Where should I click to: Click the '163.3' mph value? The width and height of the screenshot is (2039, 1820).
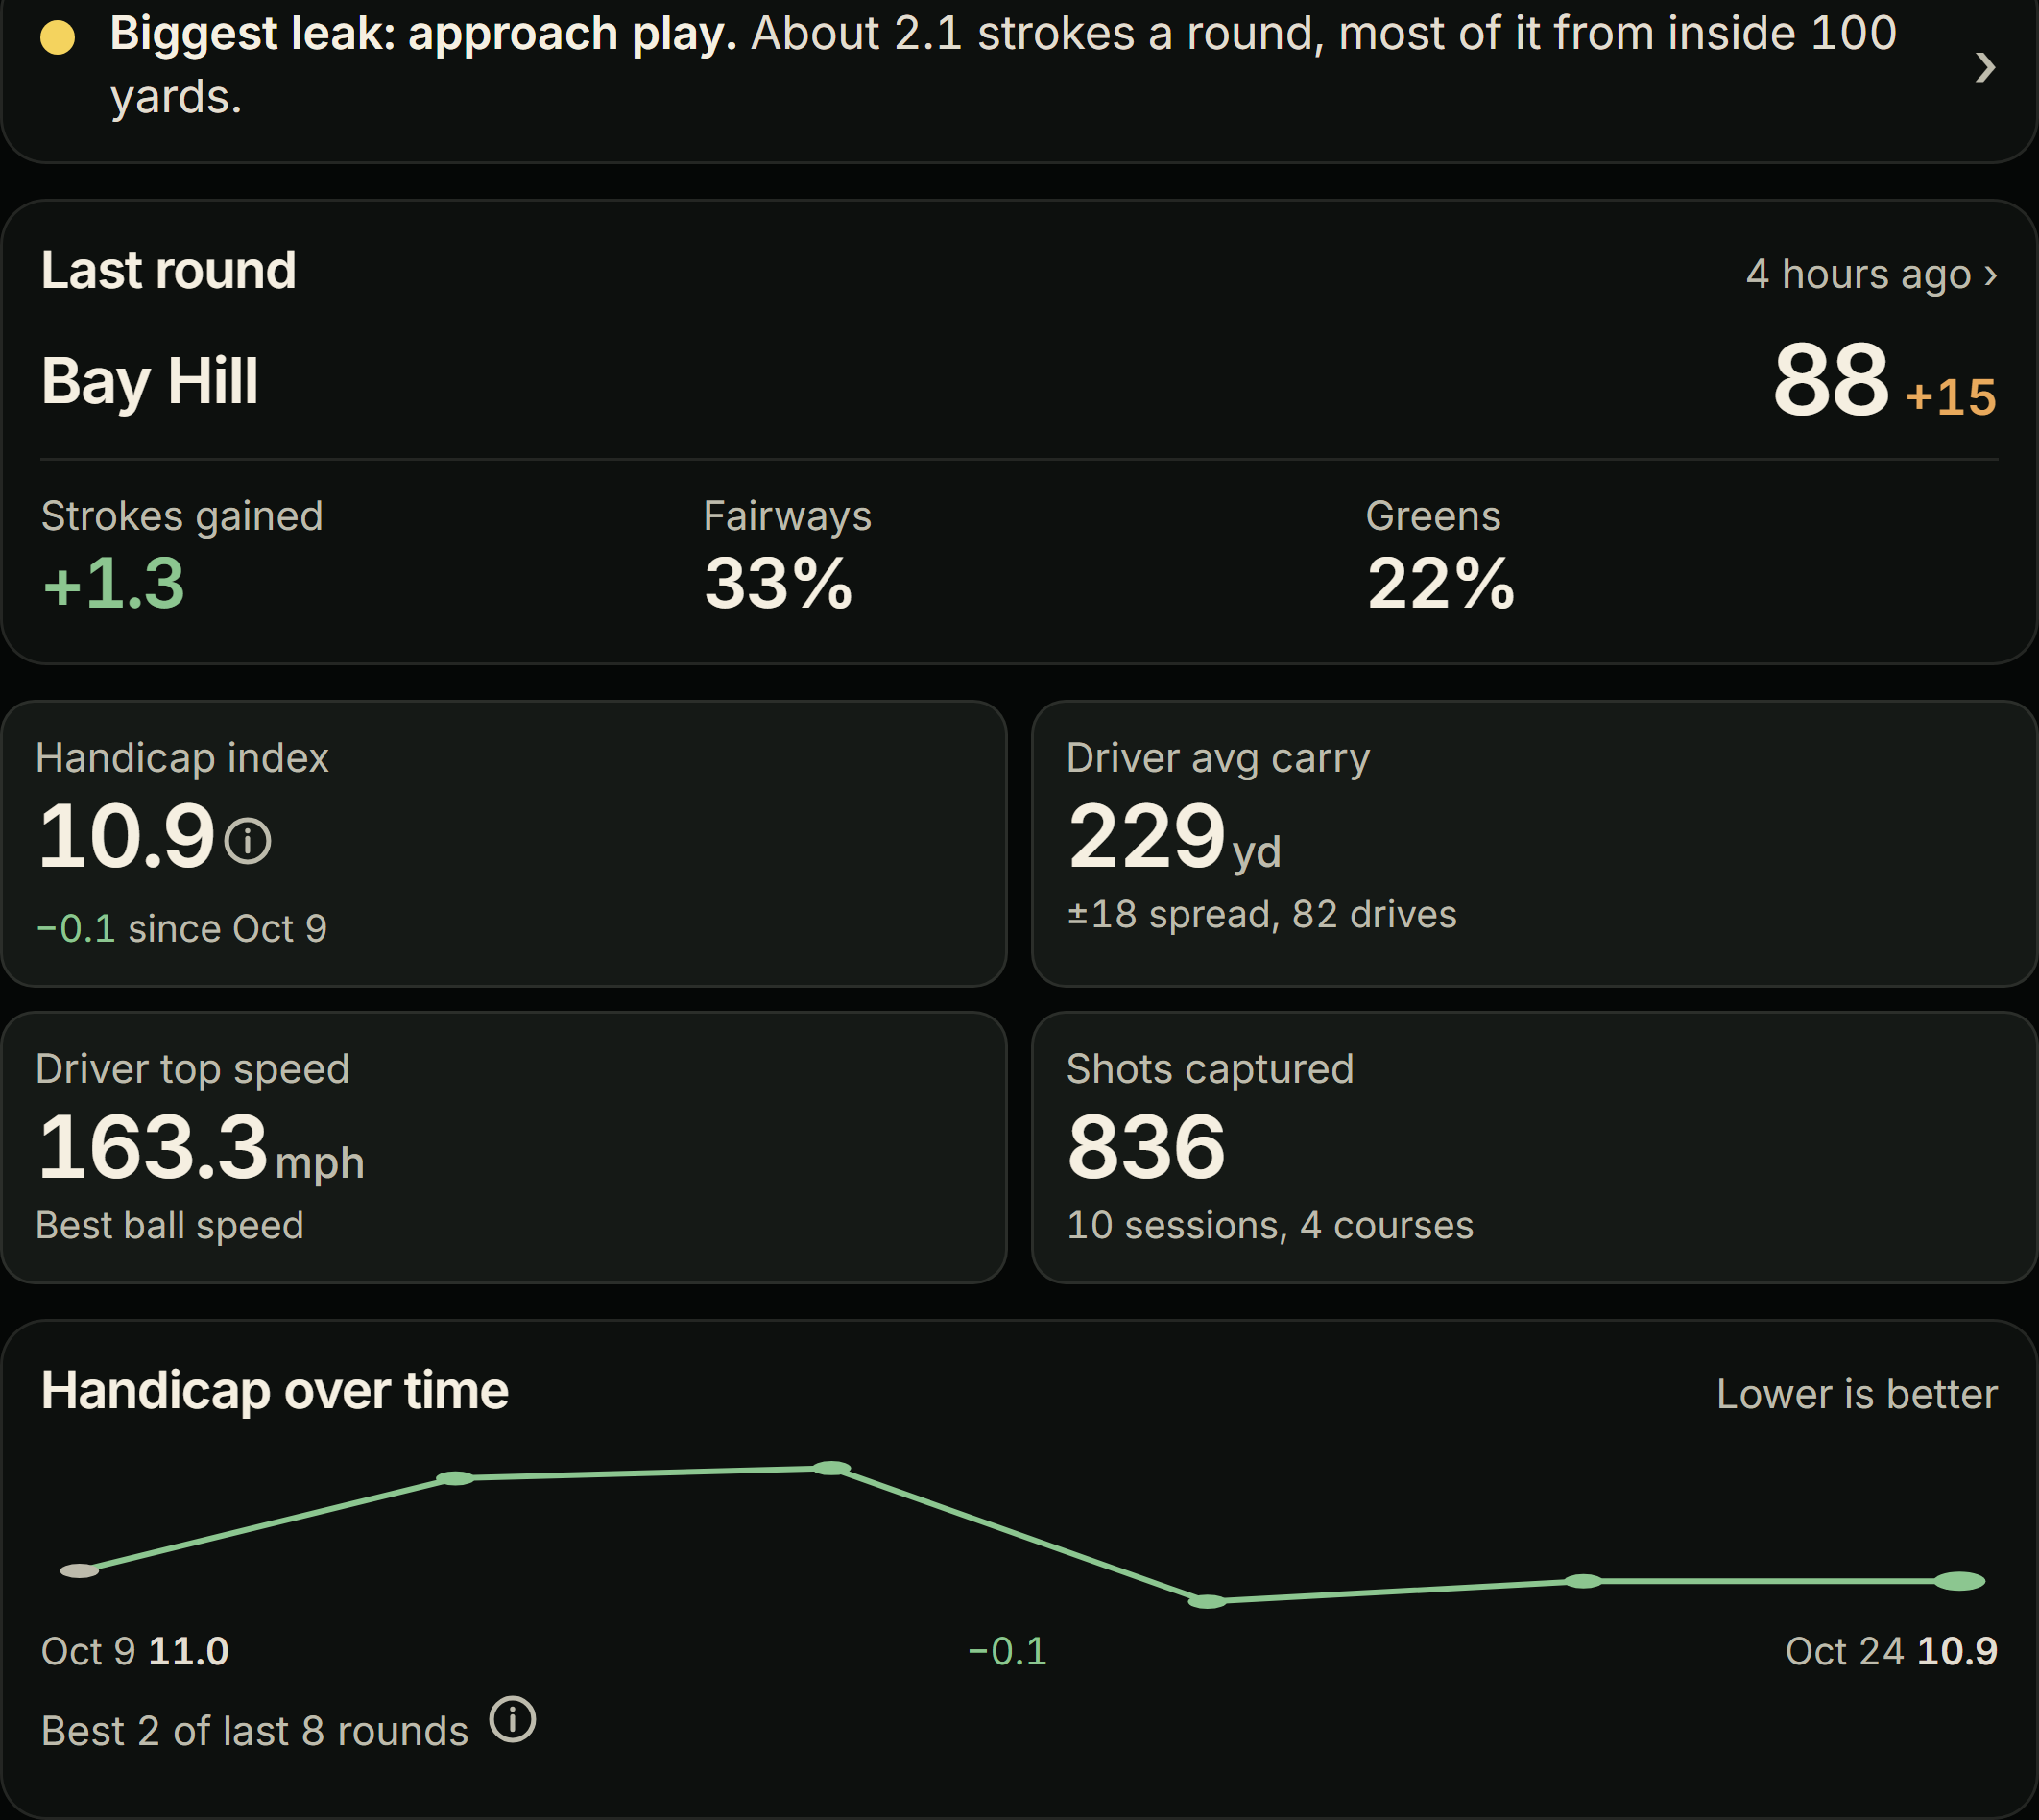point(153,1147)
